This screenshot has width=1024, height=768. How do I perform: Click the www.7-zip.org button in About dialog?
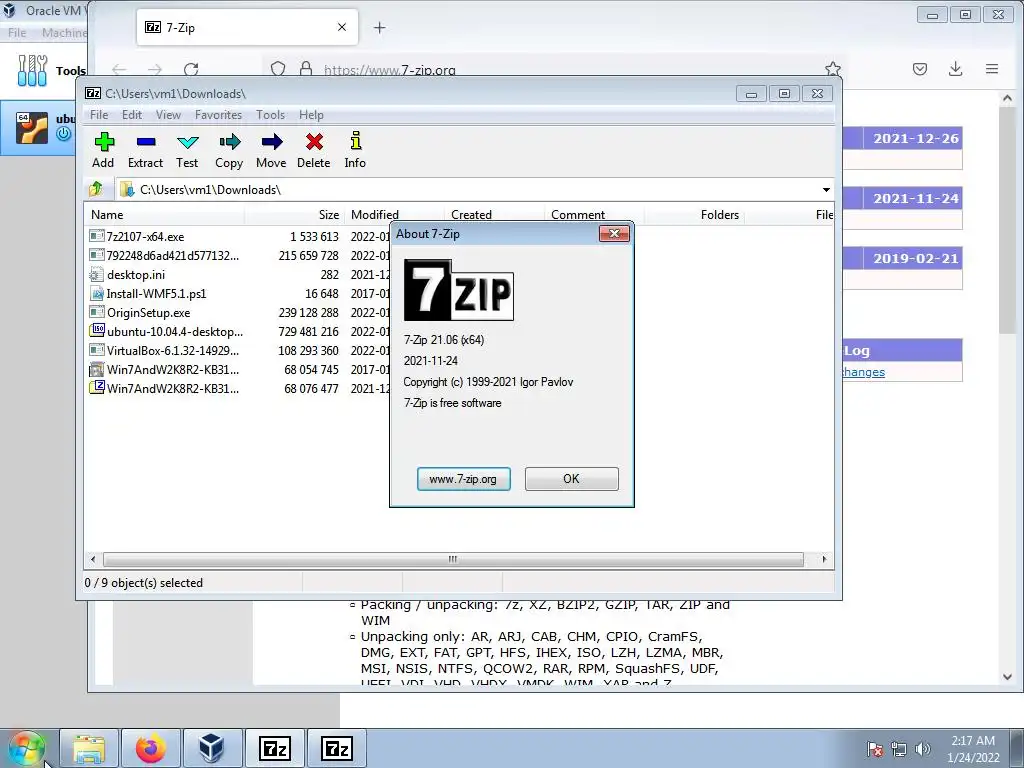(464, 479)
